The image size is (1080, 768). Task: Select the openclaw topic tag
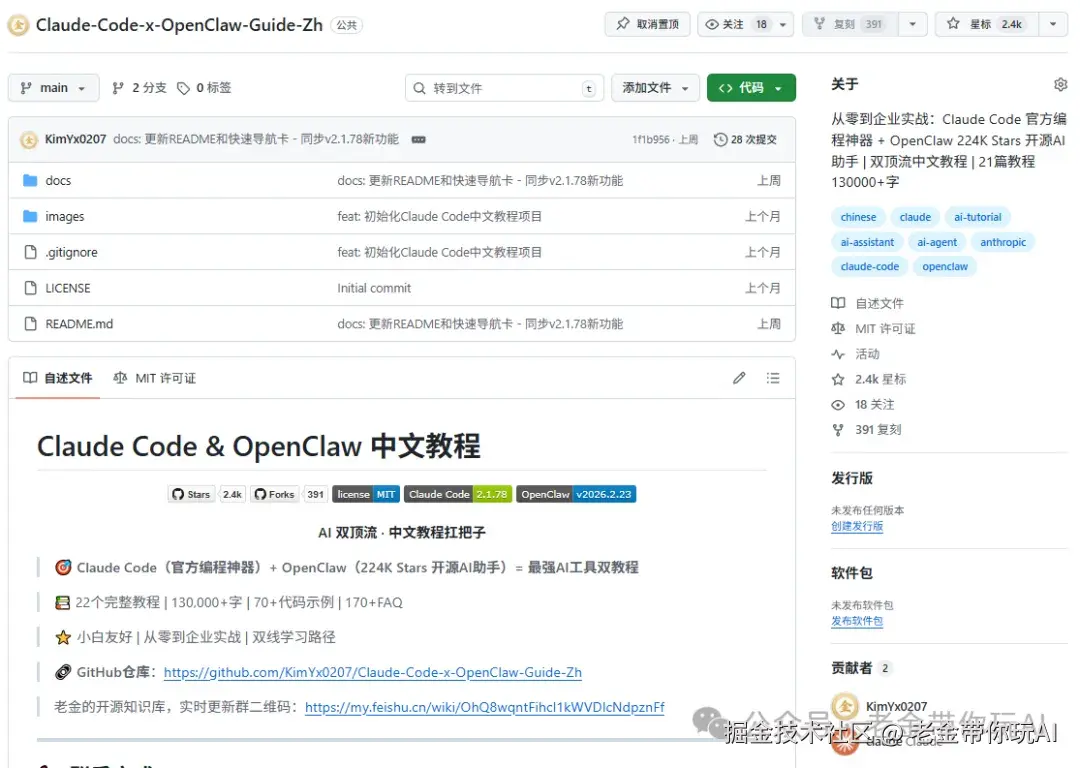click(x=945, y=267)
